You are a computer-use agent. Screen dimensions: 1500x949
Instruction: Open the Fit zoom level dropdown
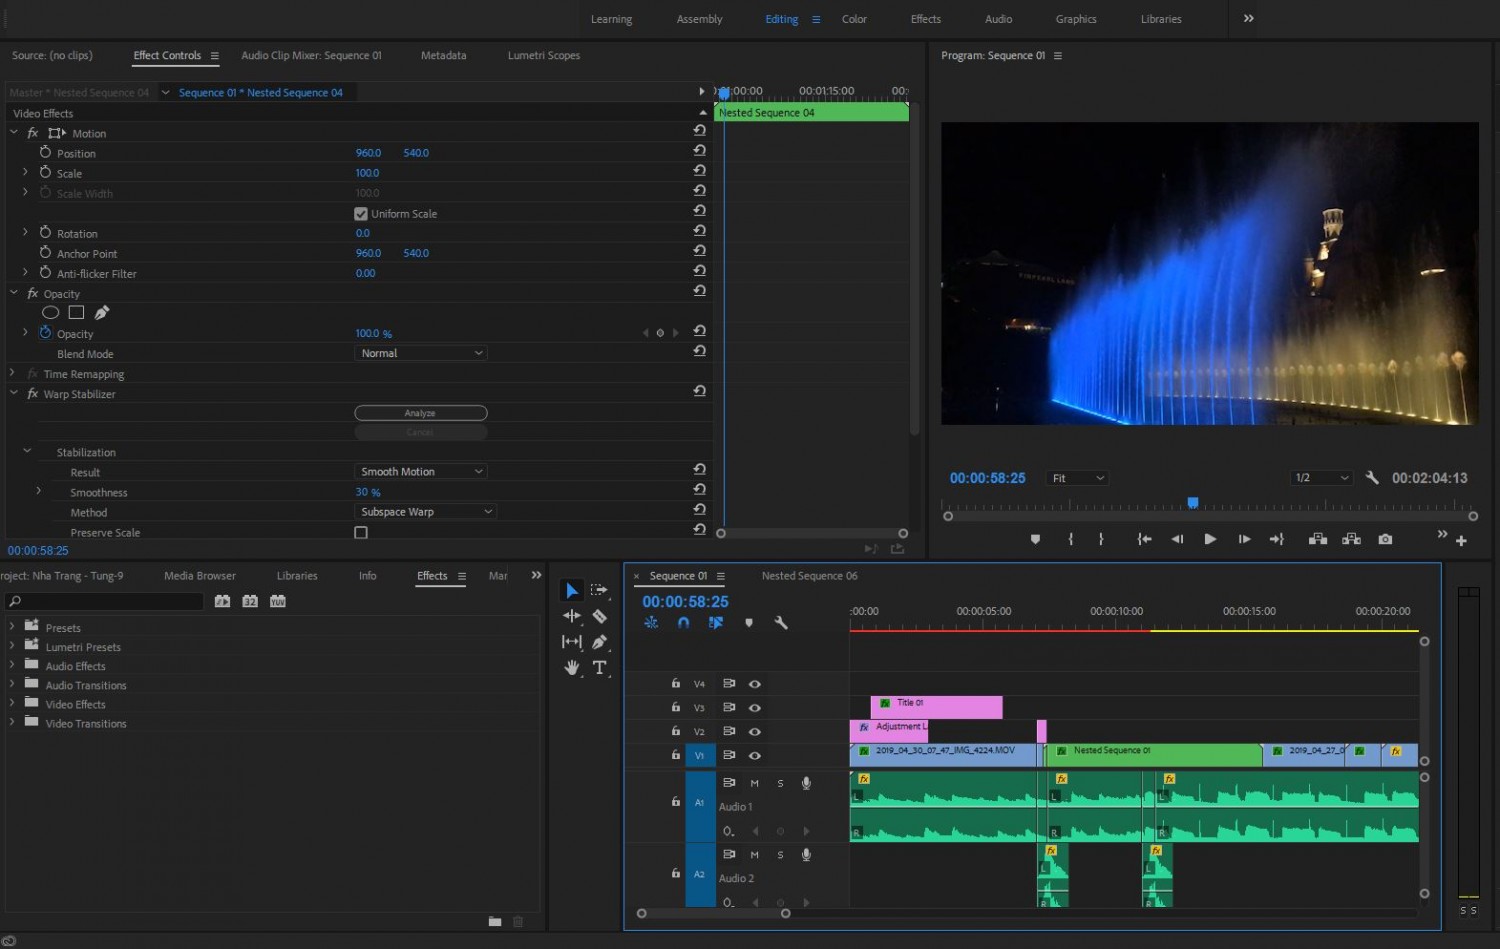click(1077, 478)
